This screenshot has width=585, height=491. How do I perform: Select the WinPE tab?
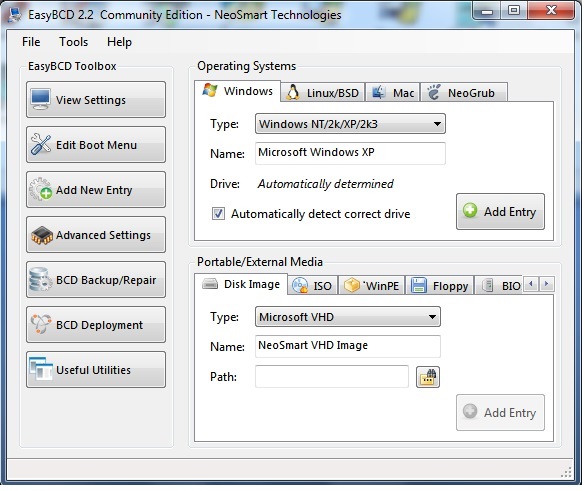pos(372,285)
